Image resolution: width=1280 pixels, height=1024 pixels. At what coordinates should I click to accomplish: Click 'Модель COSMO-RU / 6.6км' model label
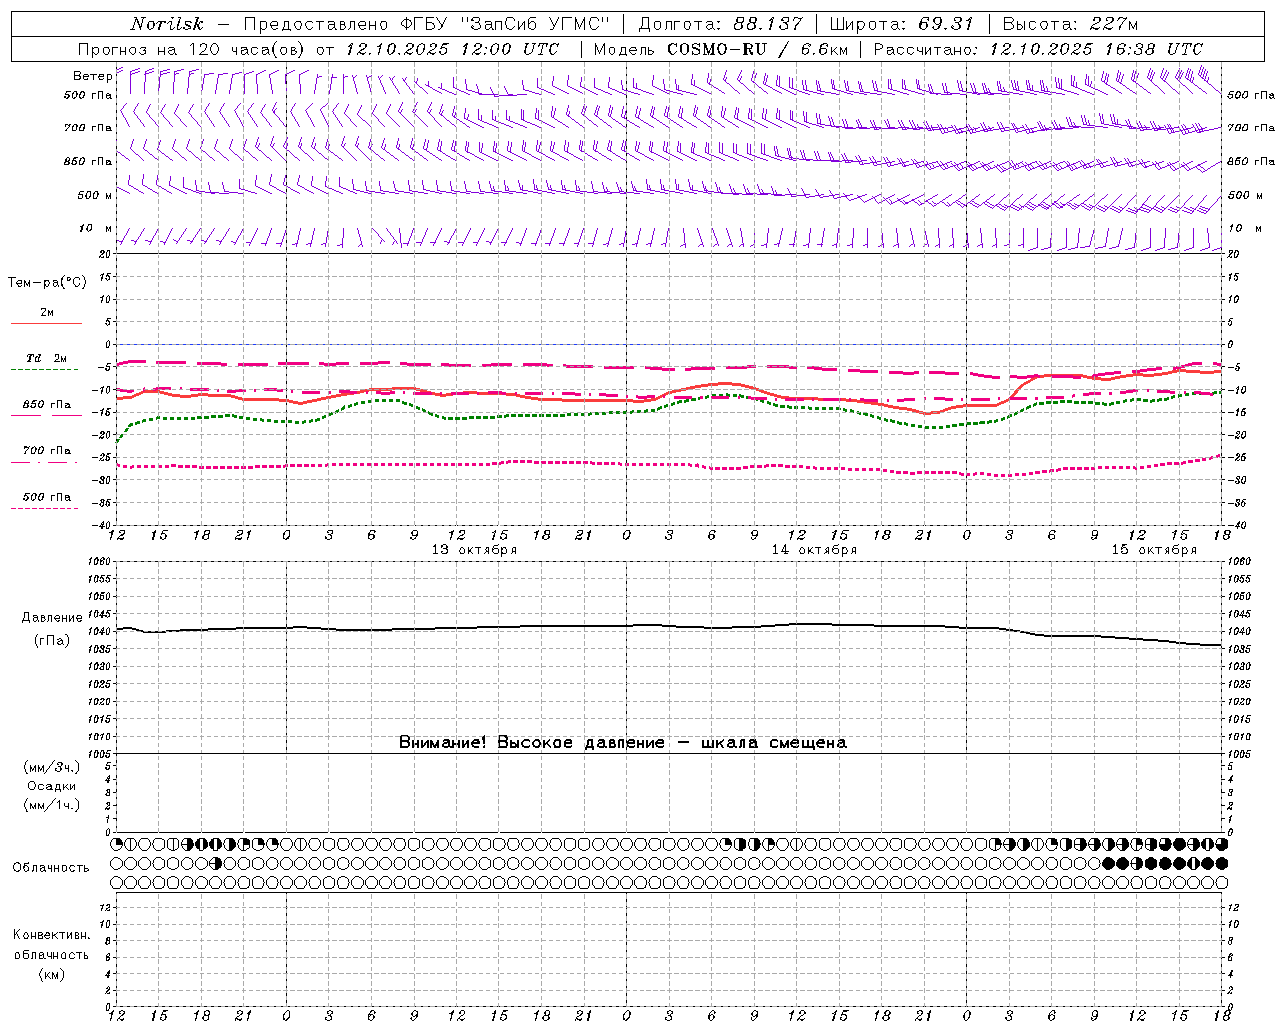click(x=721, y=49)
